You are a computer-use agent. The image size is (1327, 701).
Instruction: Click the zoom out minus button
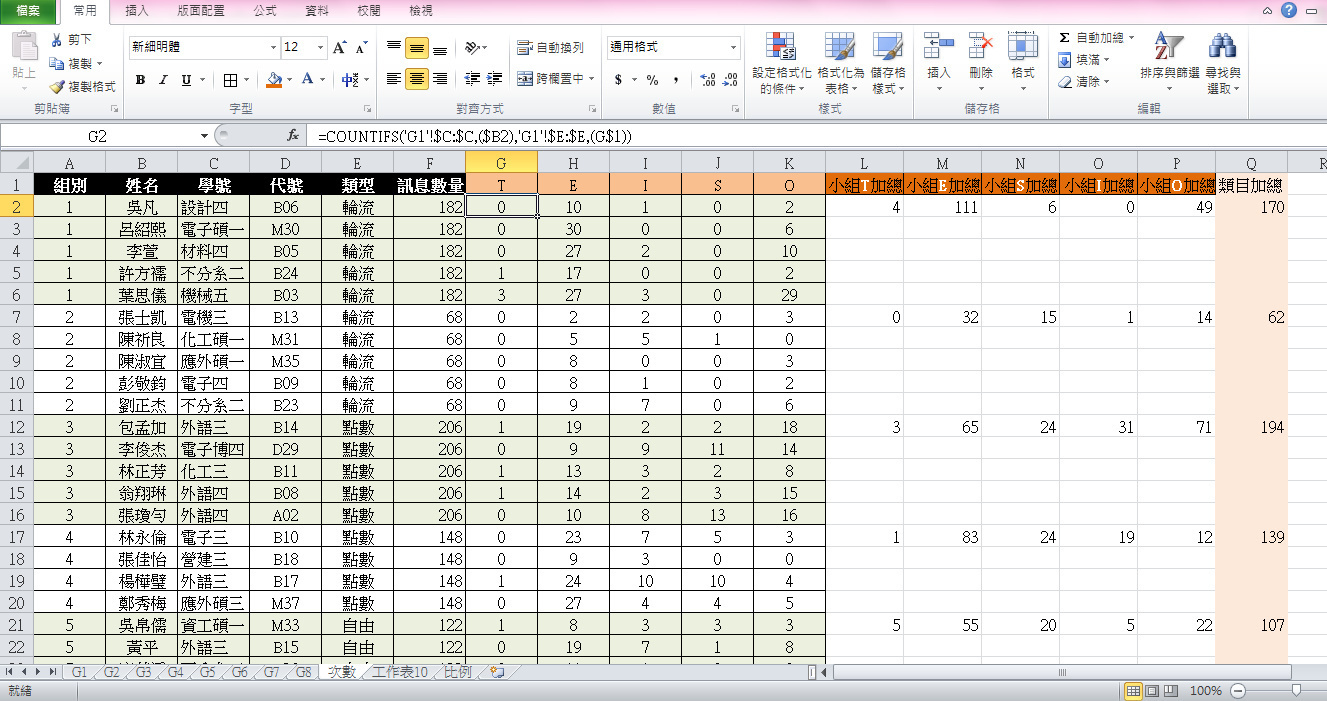pos(1238,691)
